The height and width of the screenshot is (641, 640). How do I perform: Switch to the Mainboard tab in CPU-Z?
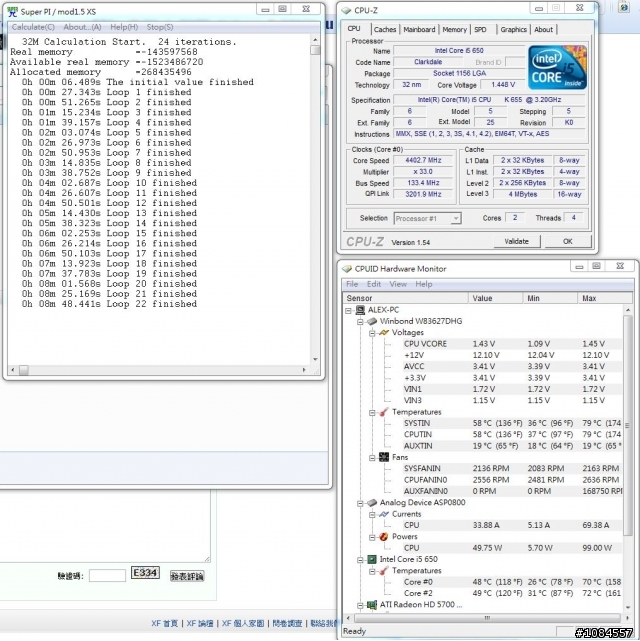[x=419, y=29]
